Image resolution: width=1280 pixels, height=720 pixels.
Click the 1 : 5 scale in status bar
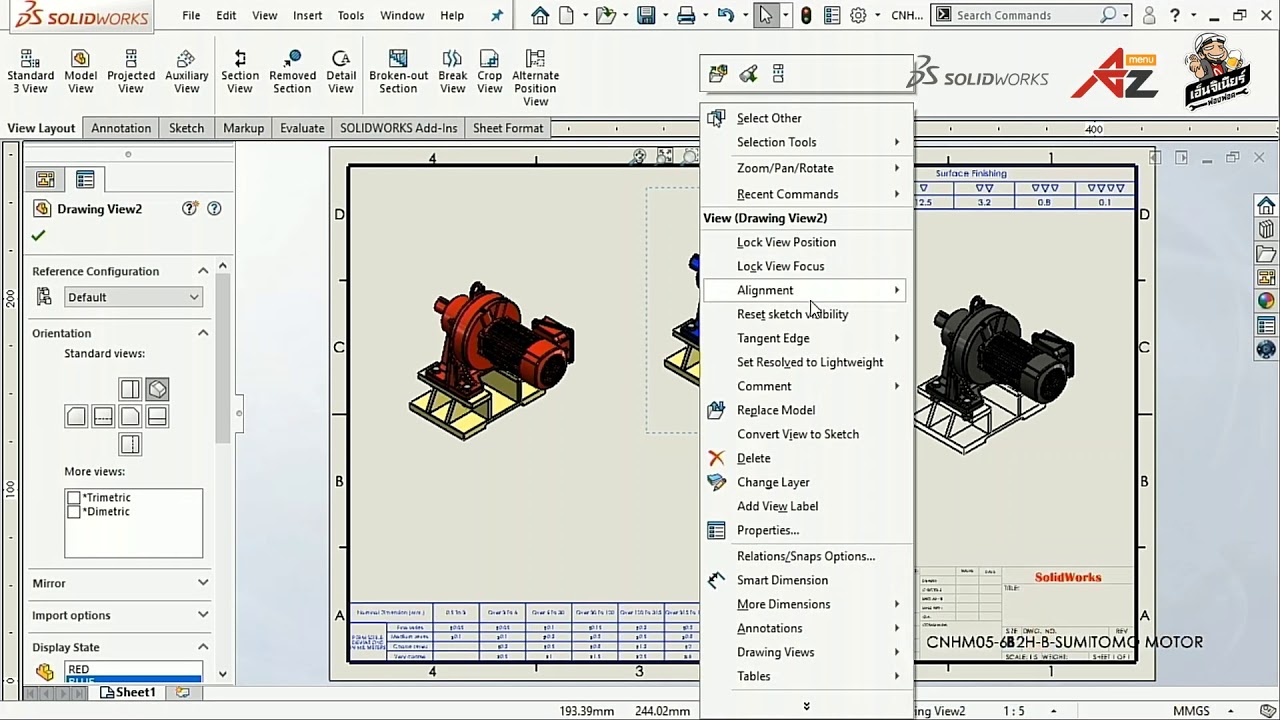1014,711
